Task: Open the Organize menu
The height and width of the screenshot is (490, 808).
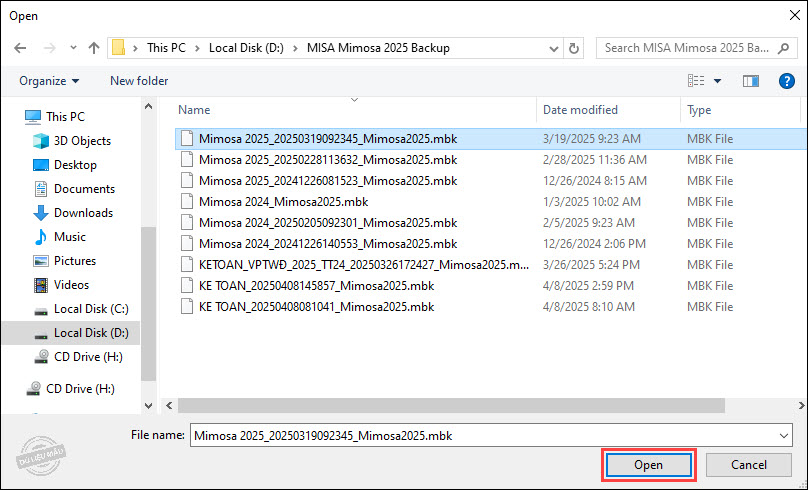Action: (x=49, y=81)
